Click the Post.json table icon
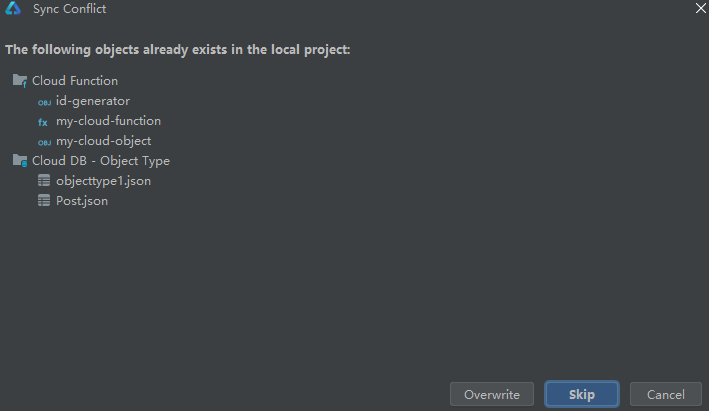 pyautogui.click(x=43, y=201)
